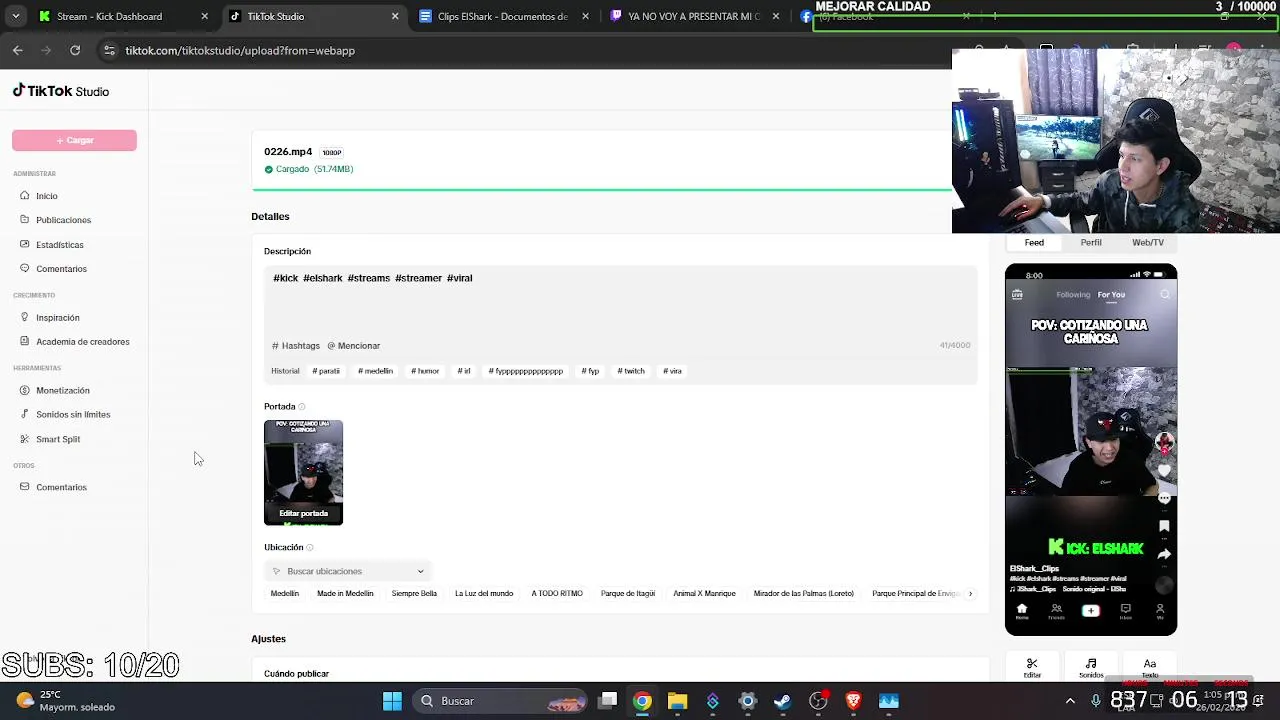Click weather widget 25°C
The image size is (1280, 720).
click(66, 701)
